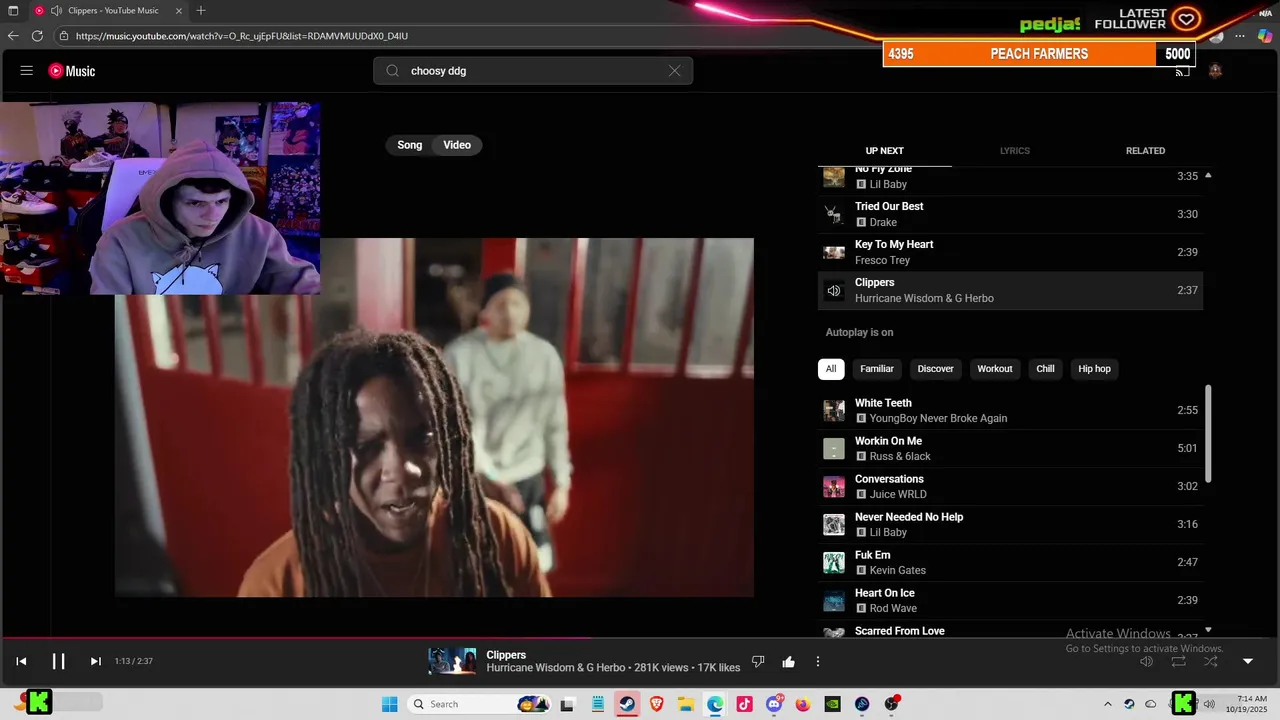Open File Explorer from the taskbar
The height and width of the screenshot is (720, 1280).
pyautogui.click(x=686, y=704)
